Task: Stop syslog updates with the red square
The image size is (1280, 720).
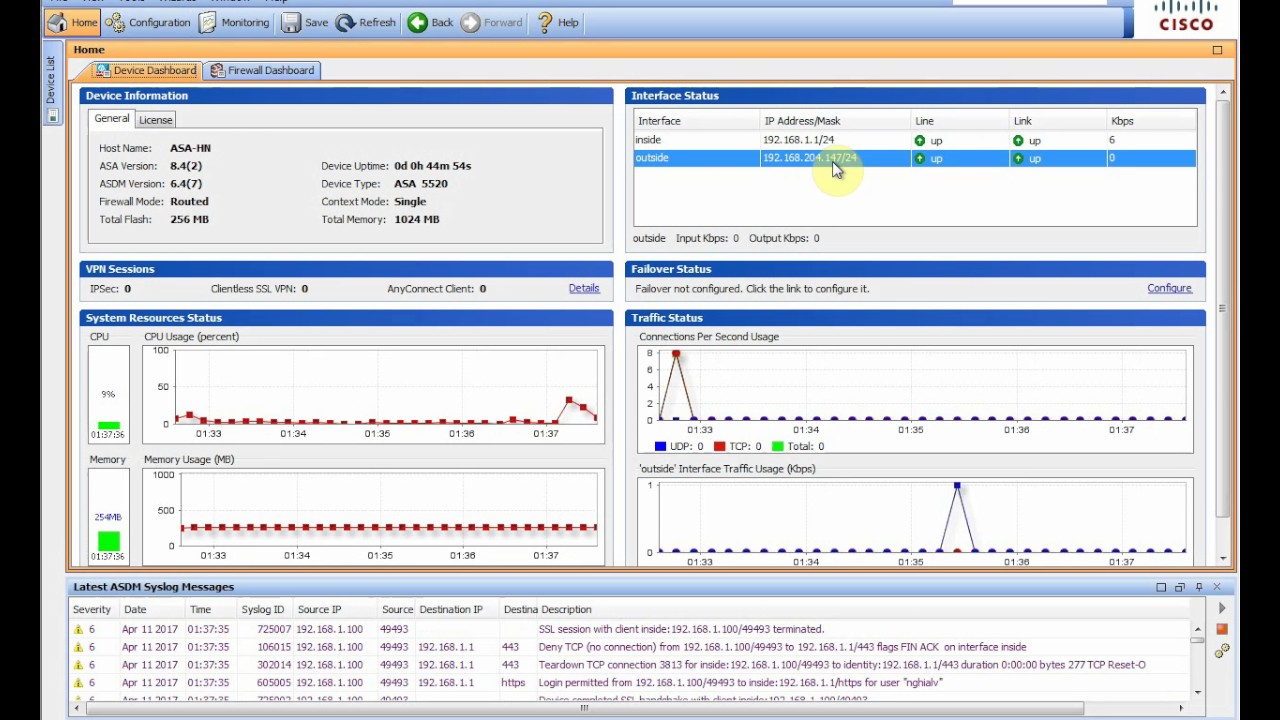Action: pyautogui.click(x=1222, y=629)
